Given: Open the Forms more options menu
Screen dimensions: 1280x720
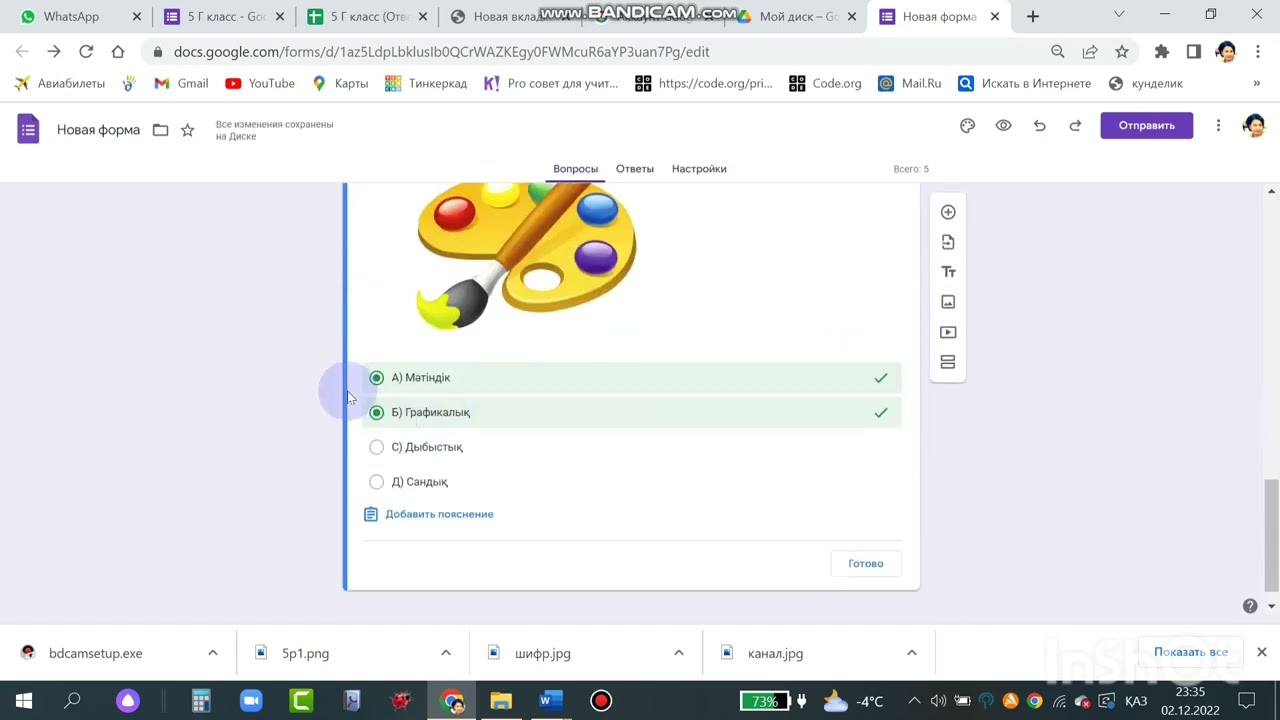Looking at the screenshot, I should (x=1218, y=125).
